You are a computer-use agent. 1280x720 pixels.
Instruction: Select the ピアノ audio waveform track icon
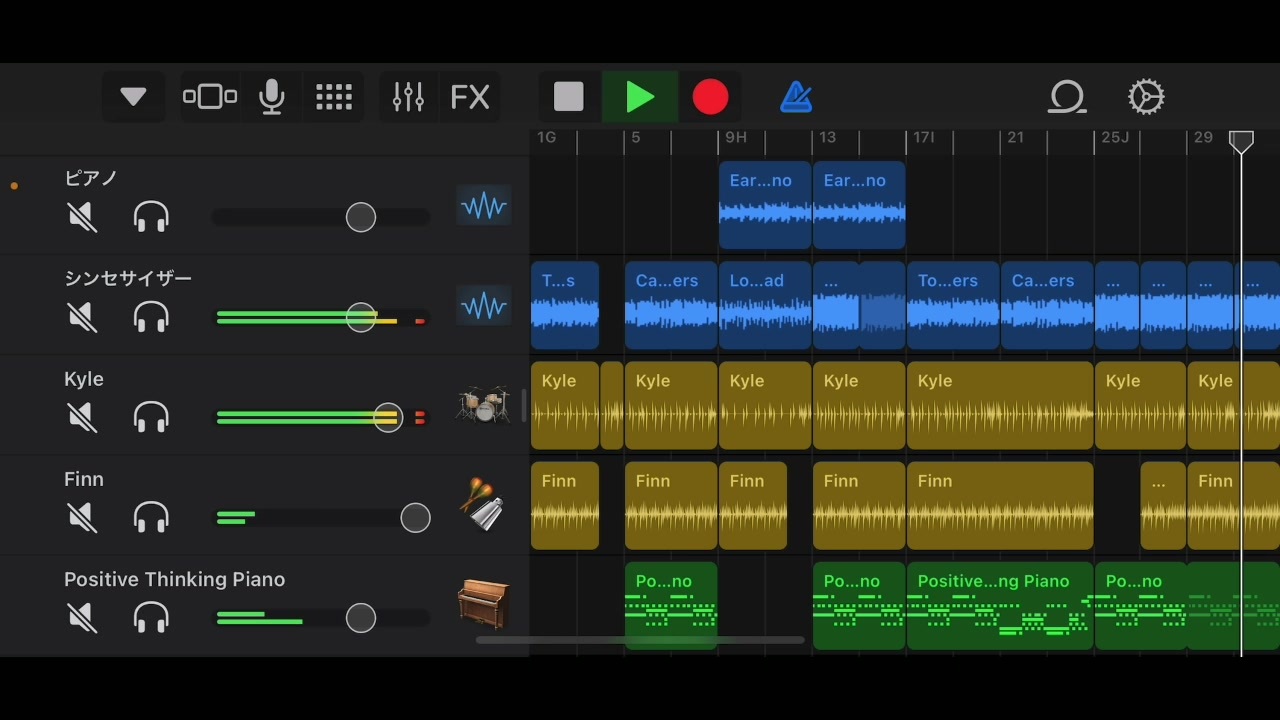(484, 206)
